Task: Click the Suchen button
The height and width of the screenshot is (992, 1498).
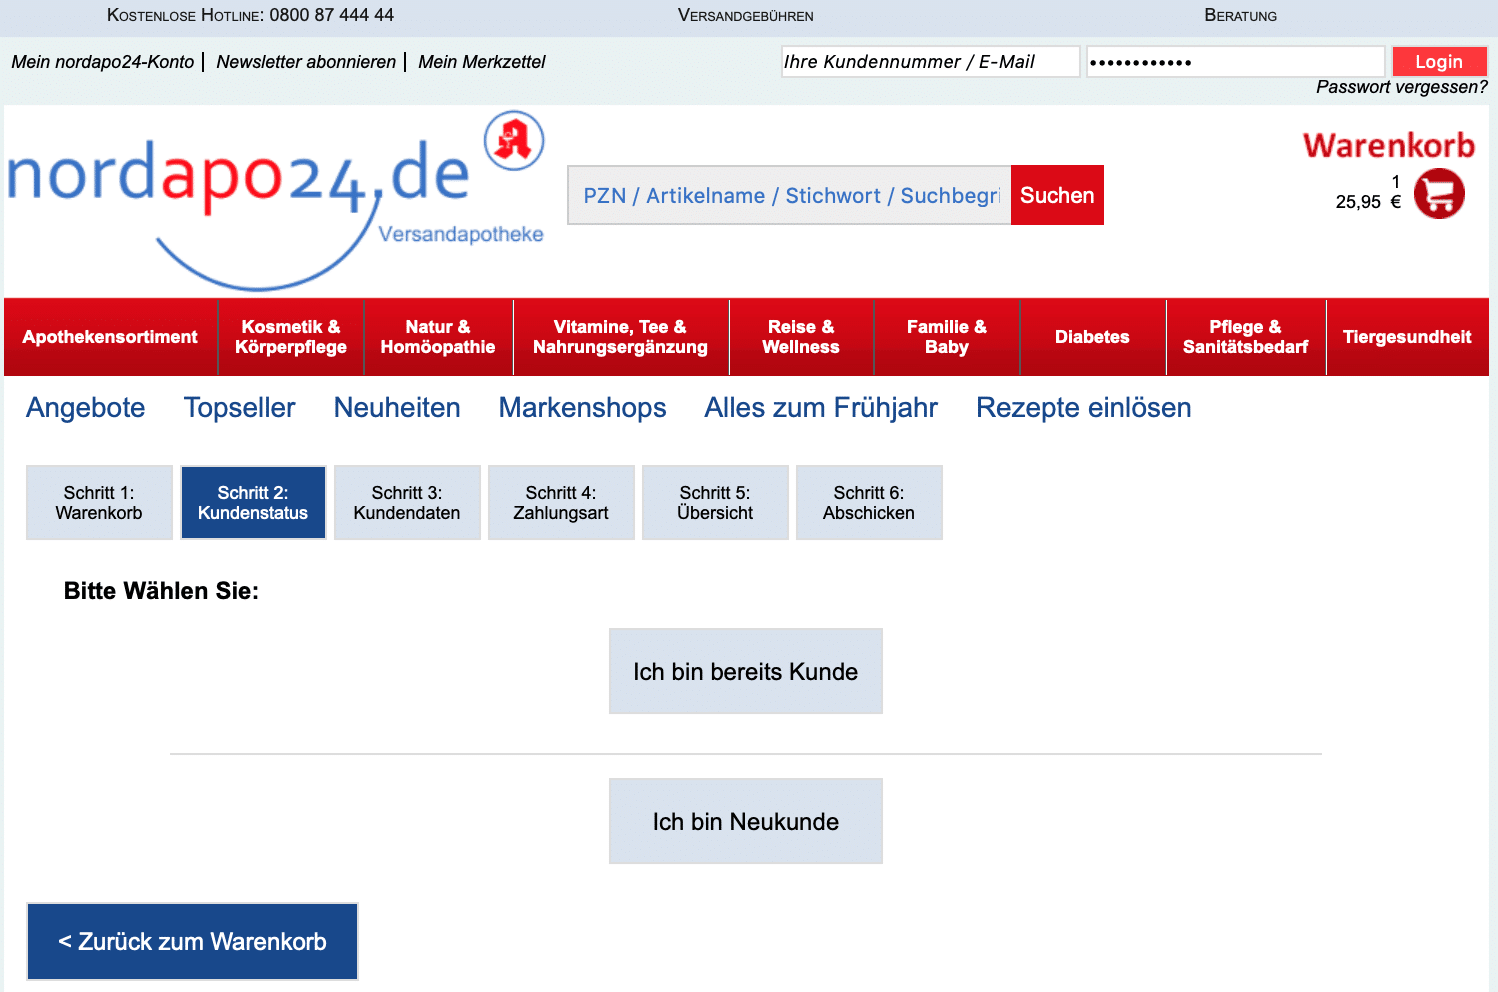Action: point(1057,195)
